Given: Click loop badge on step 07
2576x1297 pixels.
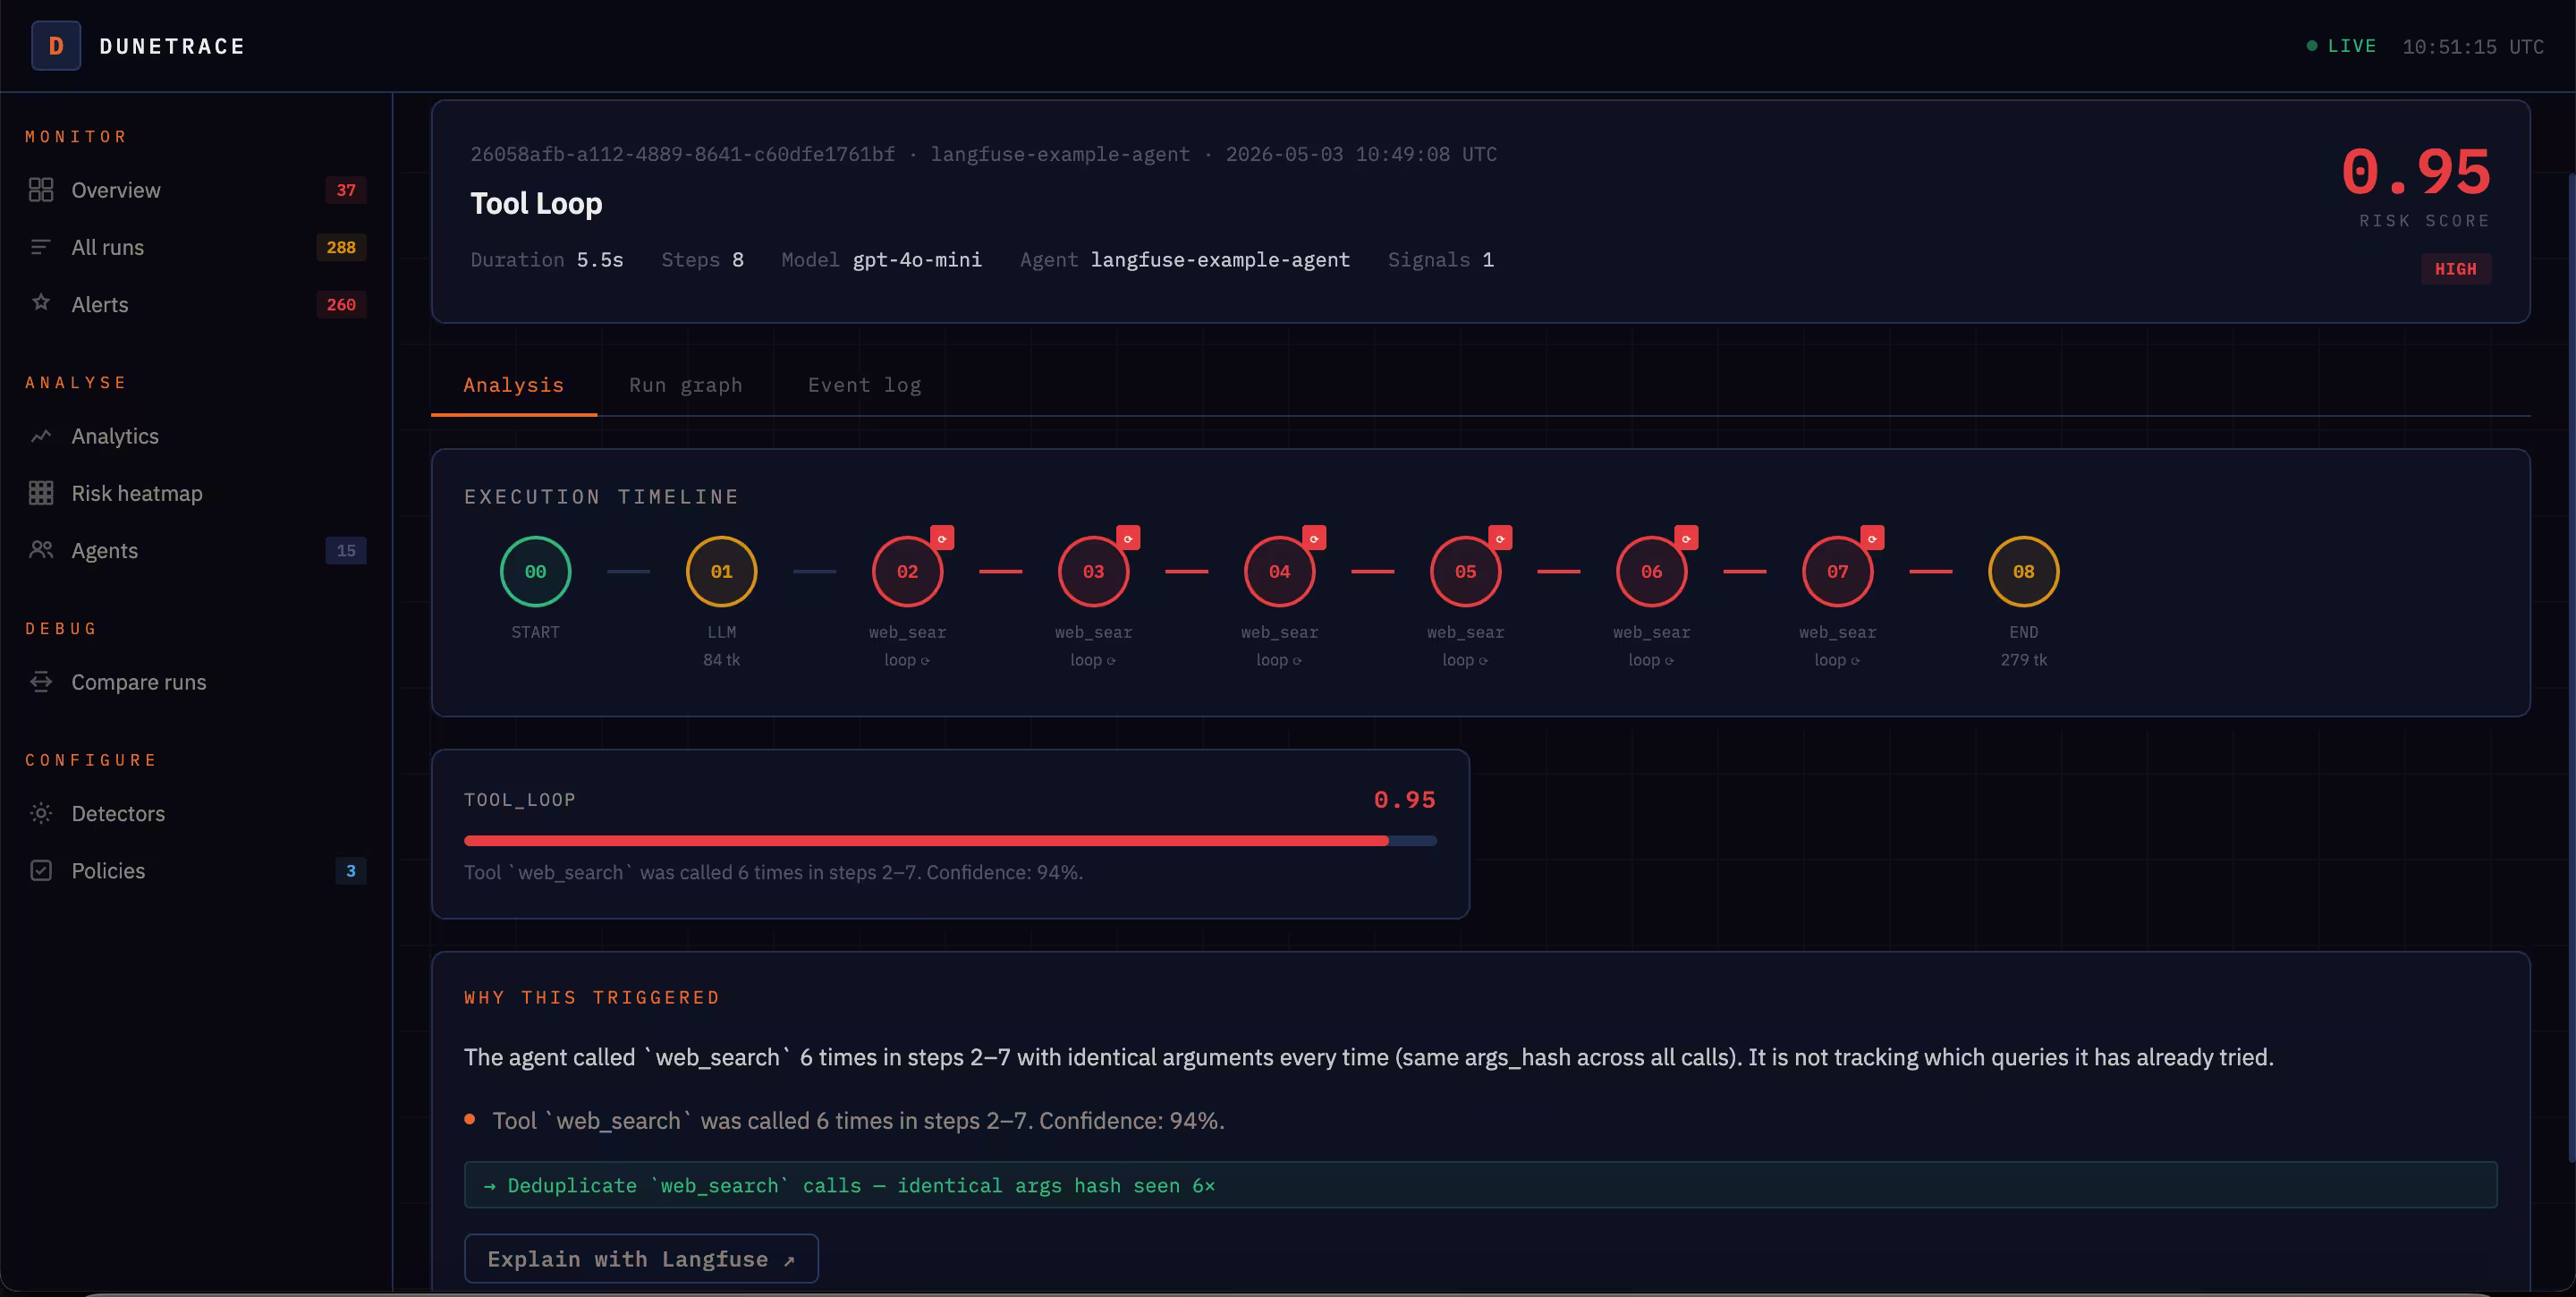Looking at the screenshot, I should (x=1872, y=538).
